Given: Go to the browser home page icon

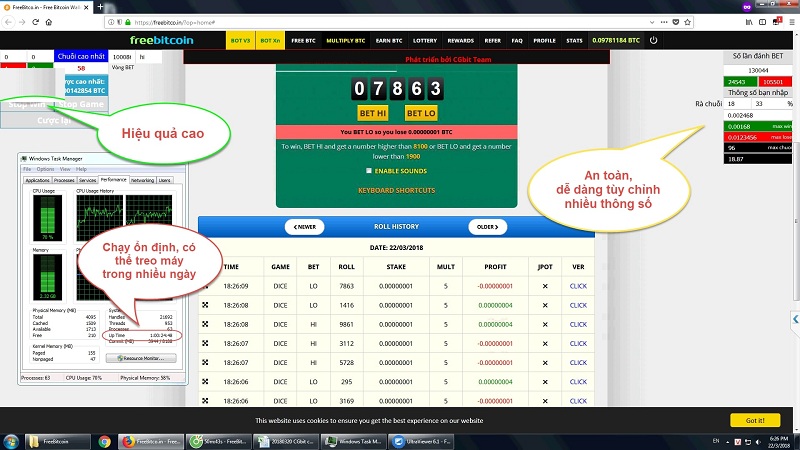Looking at the screenshot, I should tap(49, 22).
